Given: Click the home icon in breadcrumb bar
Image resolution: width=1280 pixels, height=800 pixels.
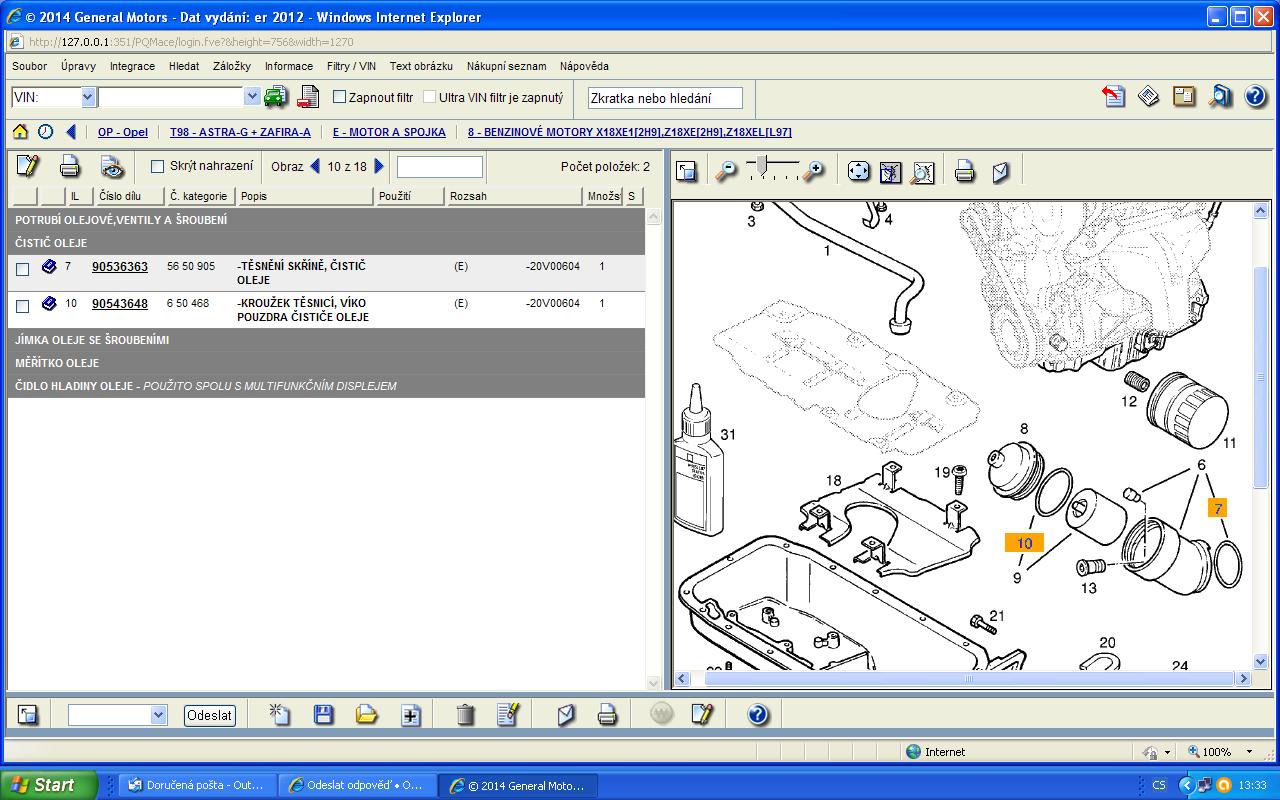Looking at the screenshot, I should tap(20, 132).
